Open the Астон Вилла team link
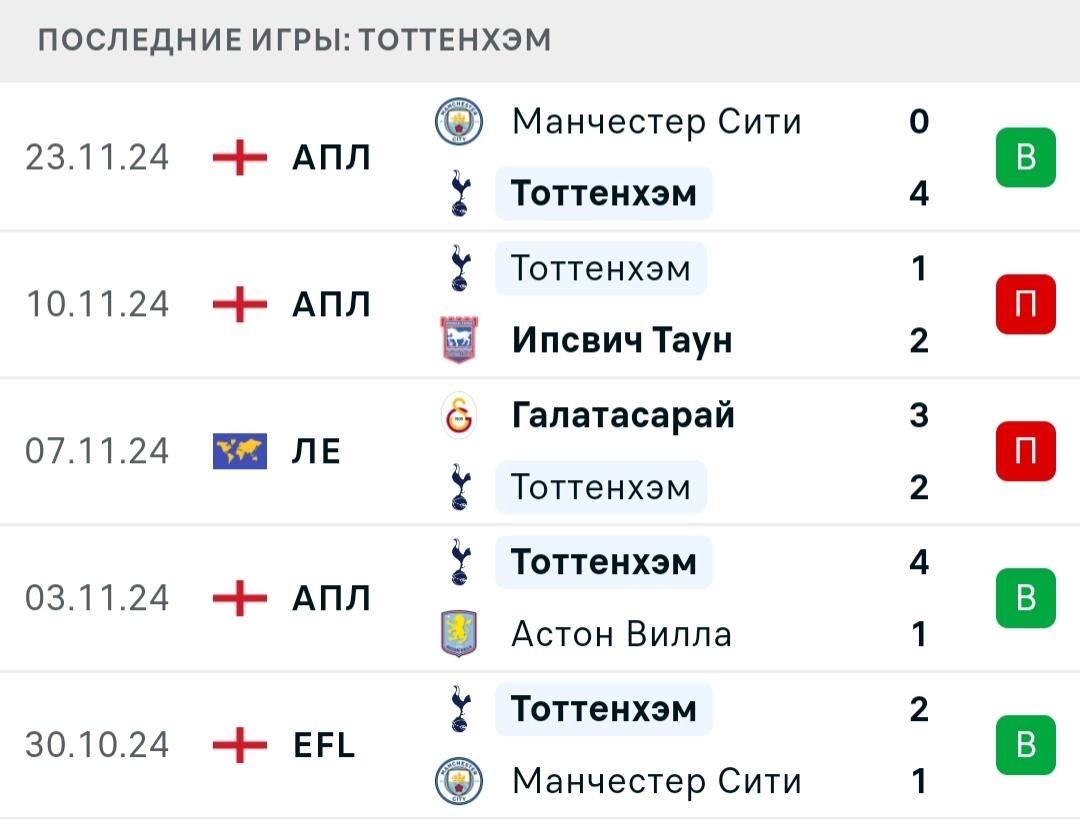The height and width of the screenshot is (819, 1080). (621, 634)
